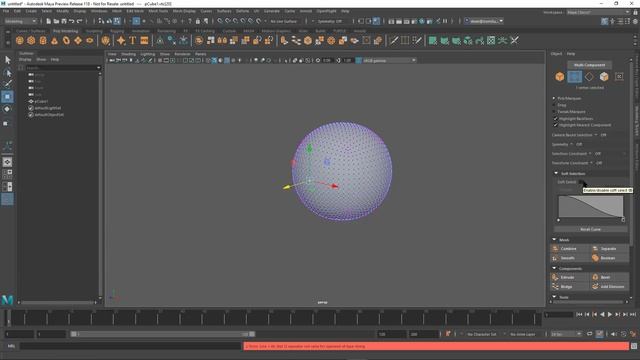
Task: Select the Lasso select tool
Action: pyautogui.click(x=7, y=73)
